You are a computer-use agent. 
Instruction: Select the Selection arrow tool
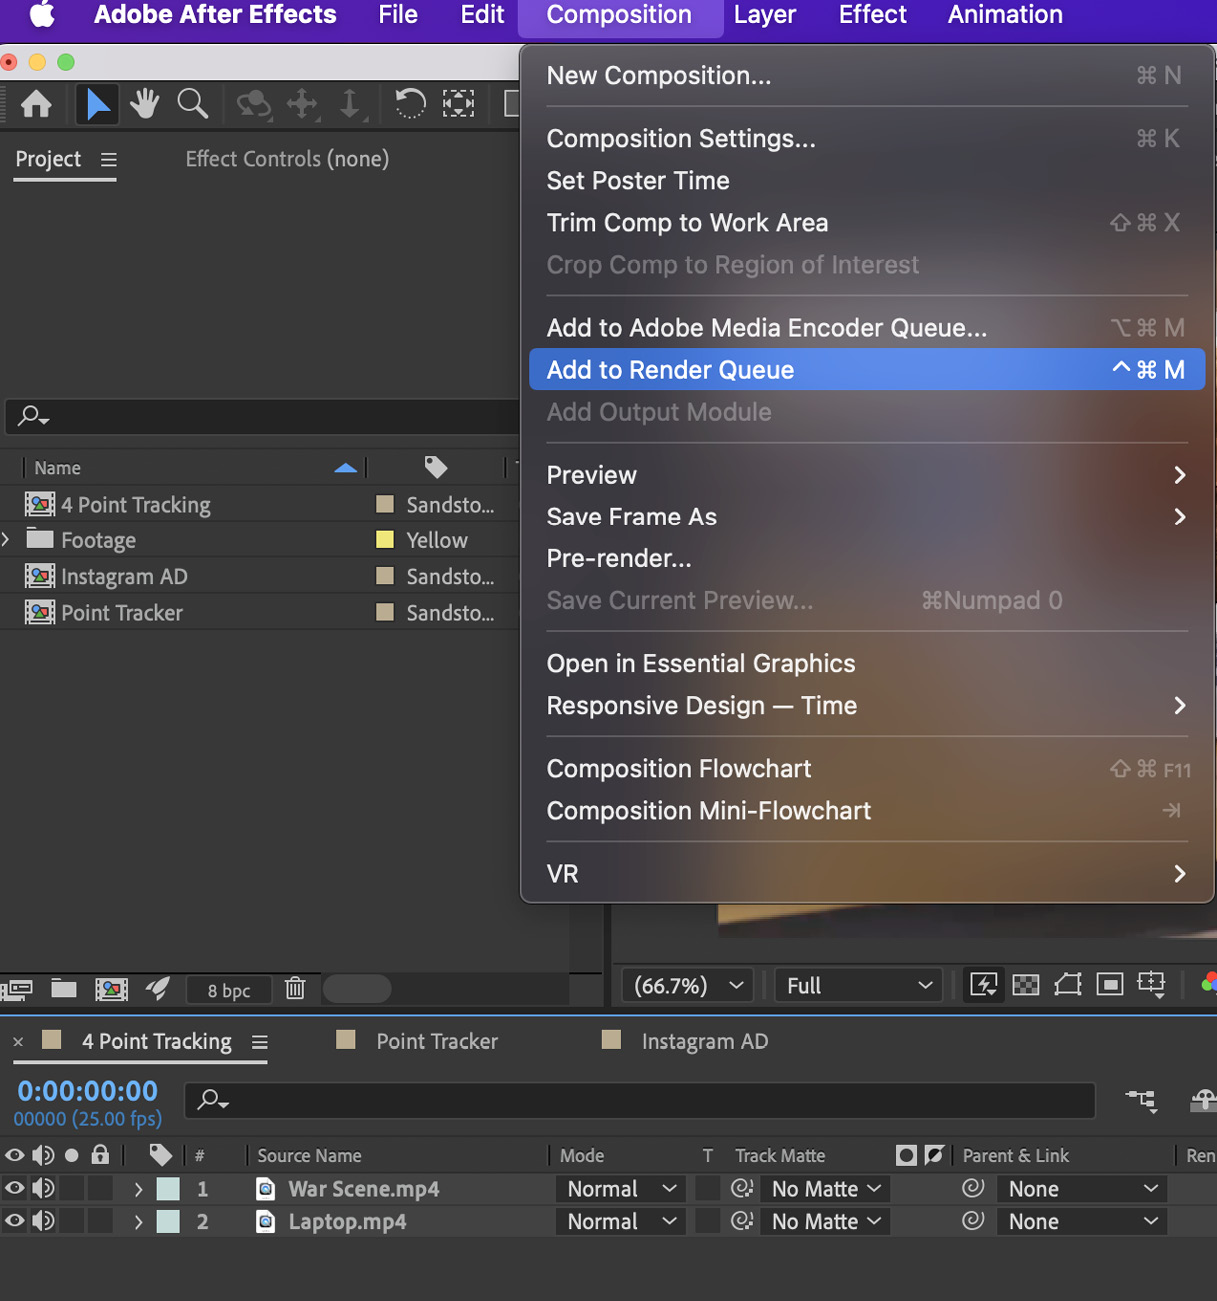point(97,104)
